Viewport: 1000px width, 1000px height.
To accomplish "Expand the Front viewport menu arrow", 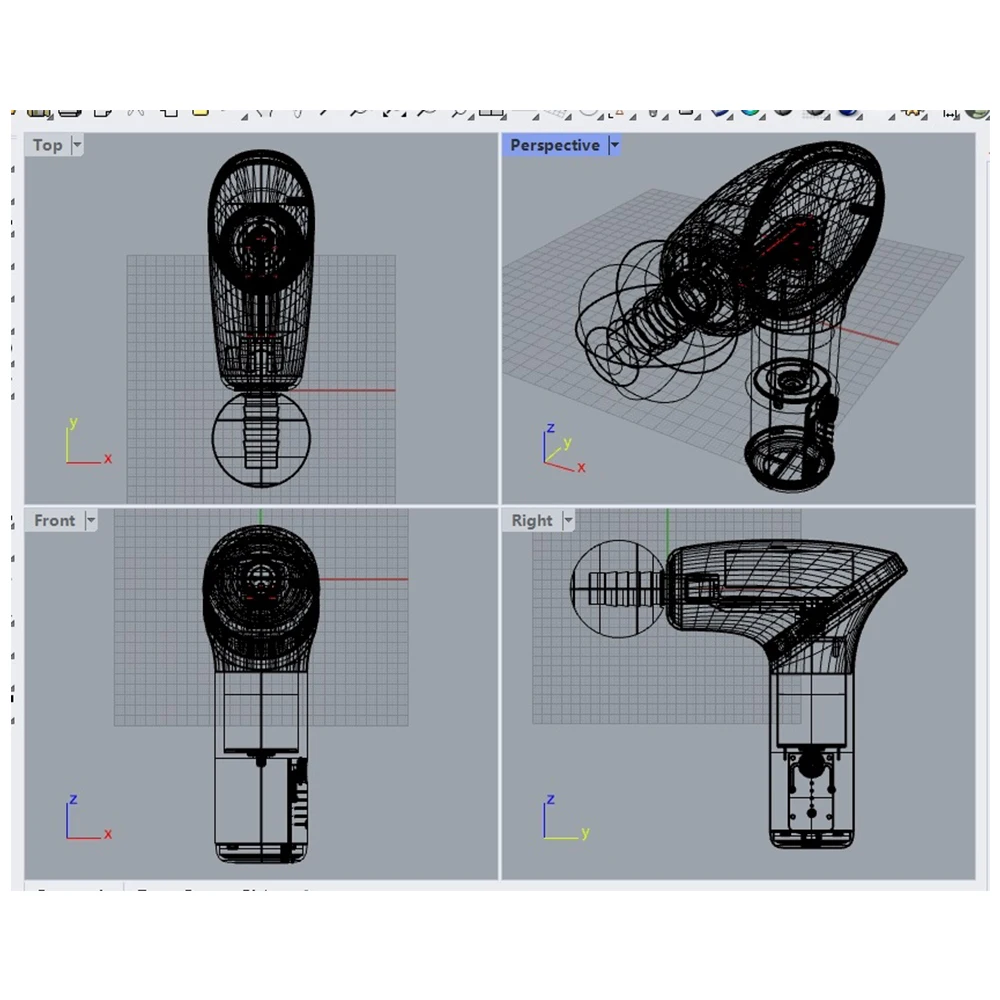I will (91, 520).
